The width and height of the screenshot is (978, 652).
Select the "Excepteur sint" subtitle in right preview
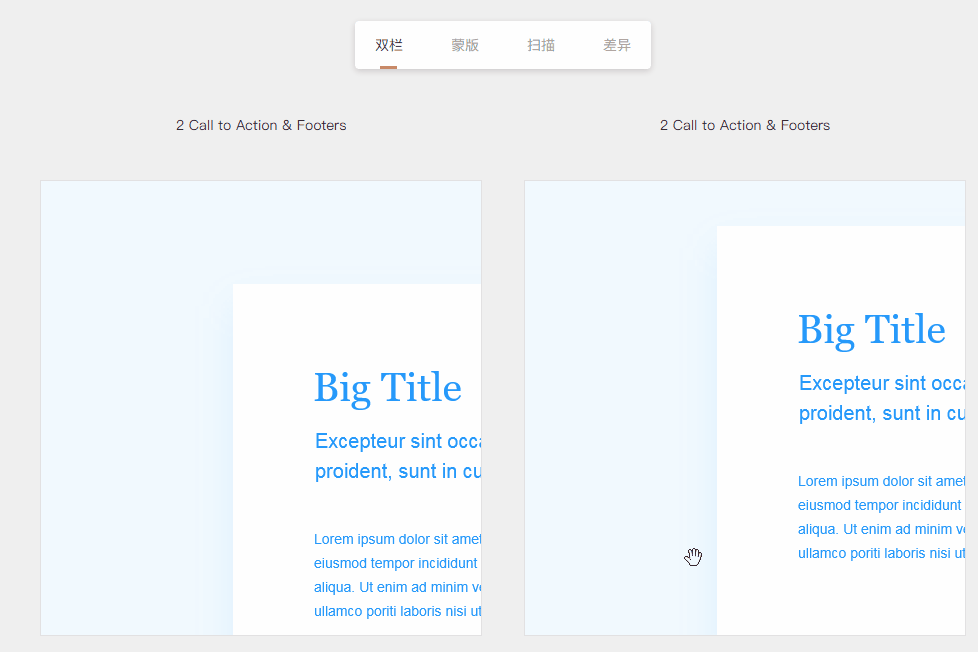coord(881,383)
